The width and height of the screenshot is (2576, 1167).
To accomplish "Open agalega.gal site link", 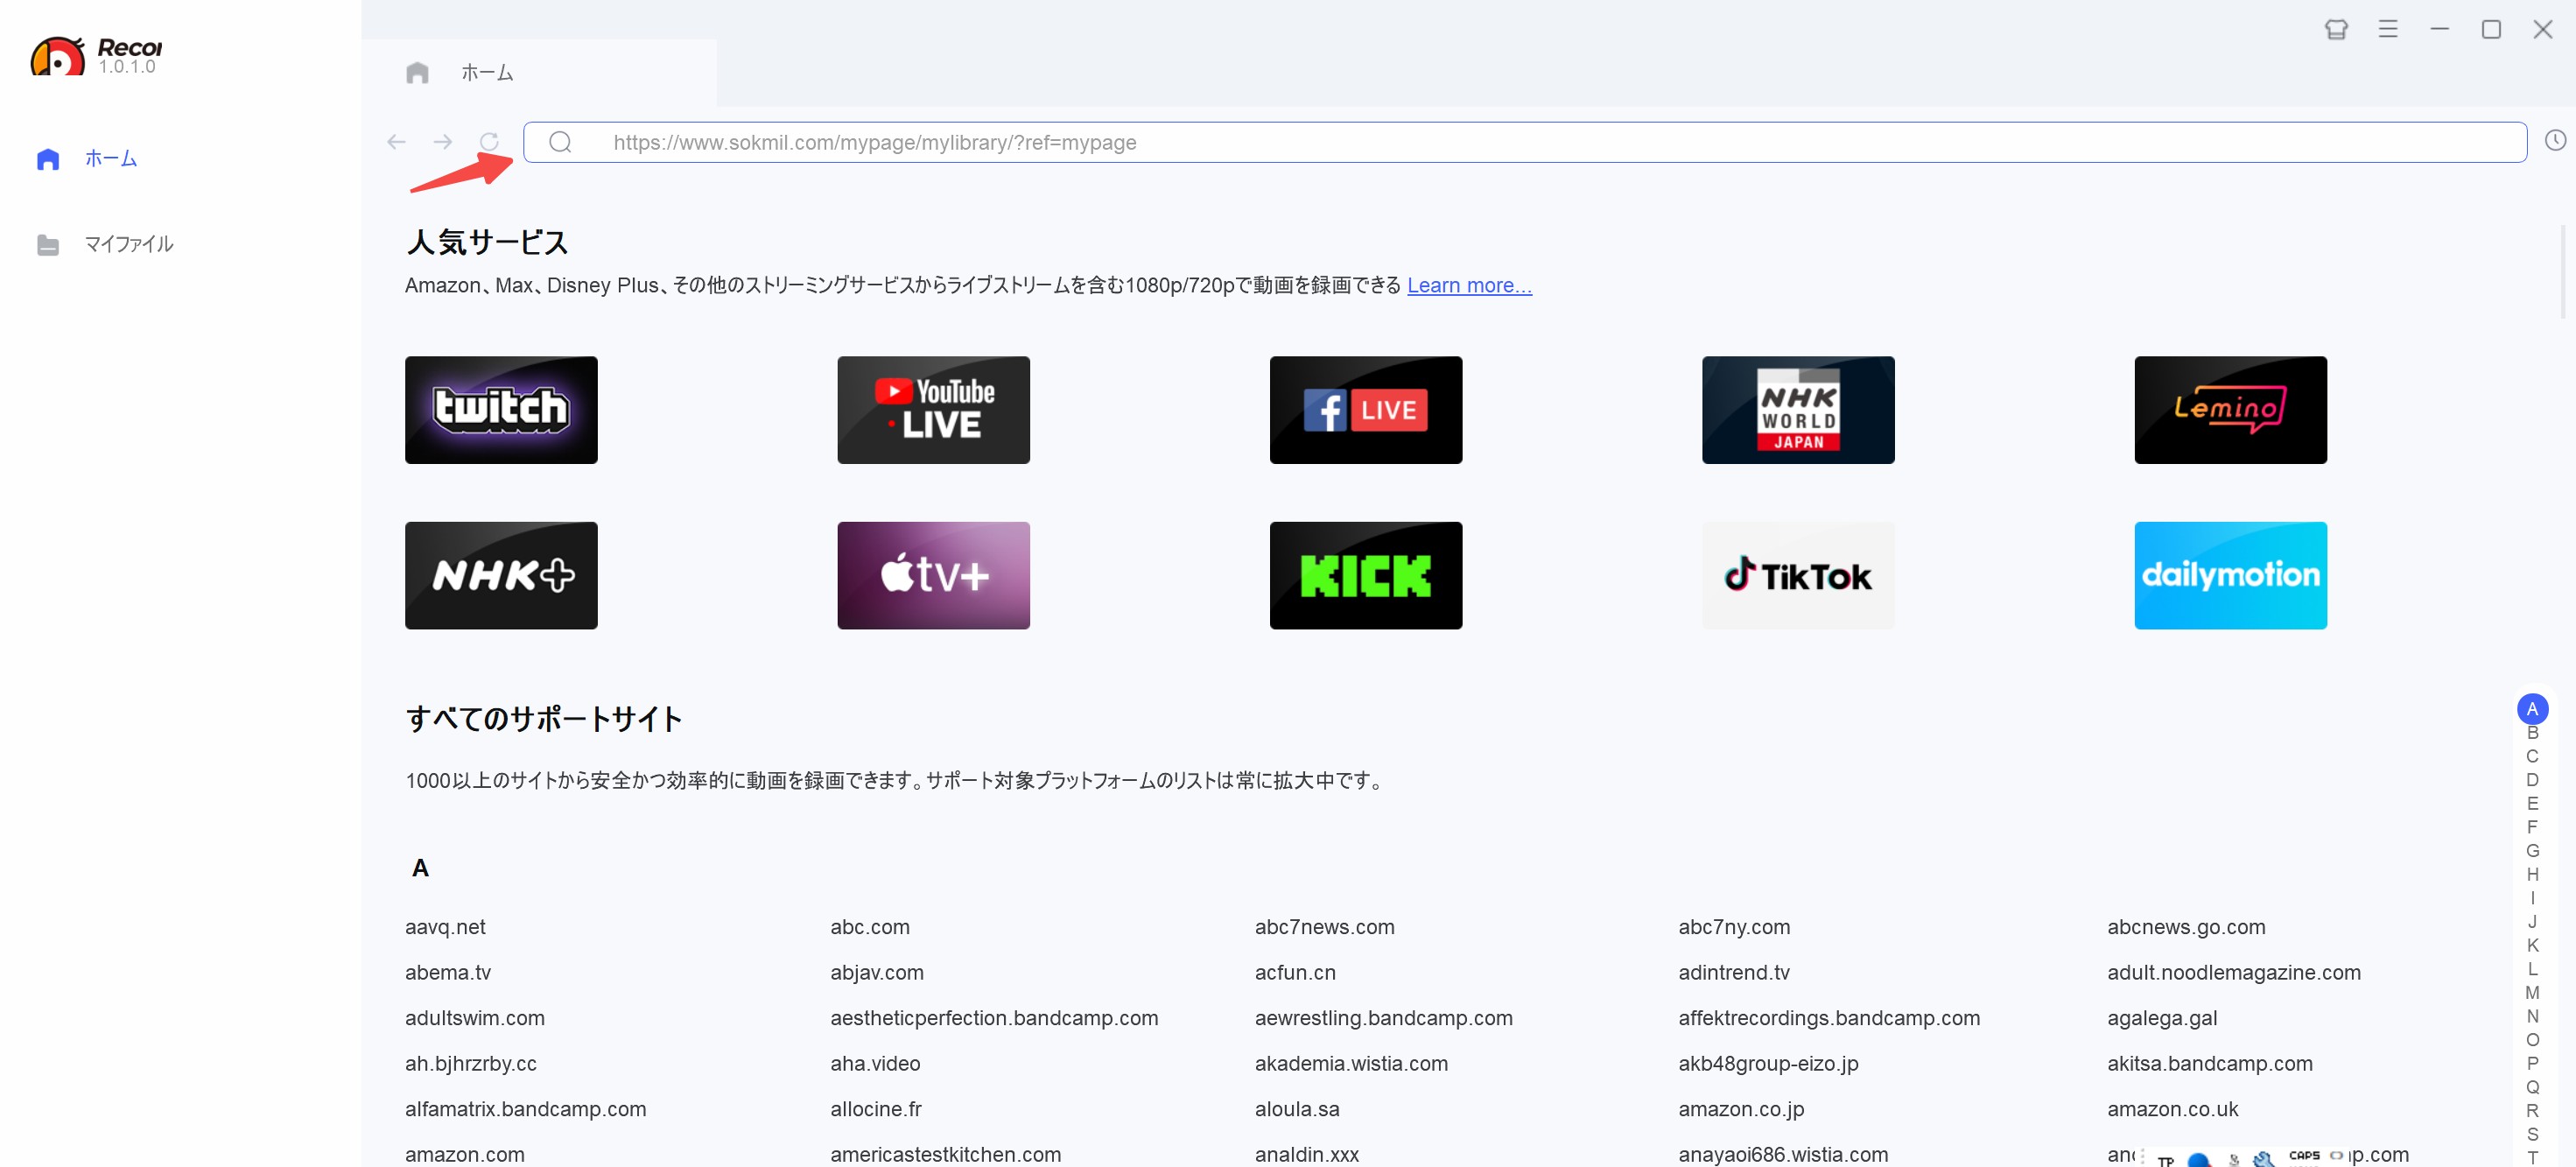I will 2162,1018.
